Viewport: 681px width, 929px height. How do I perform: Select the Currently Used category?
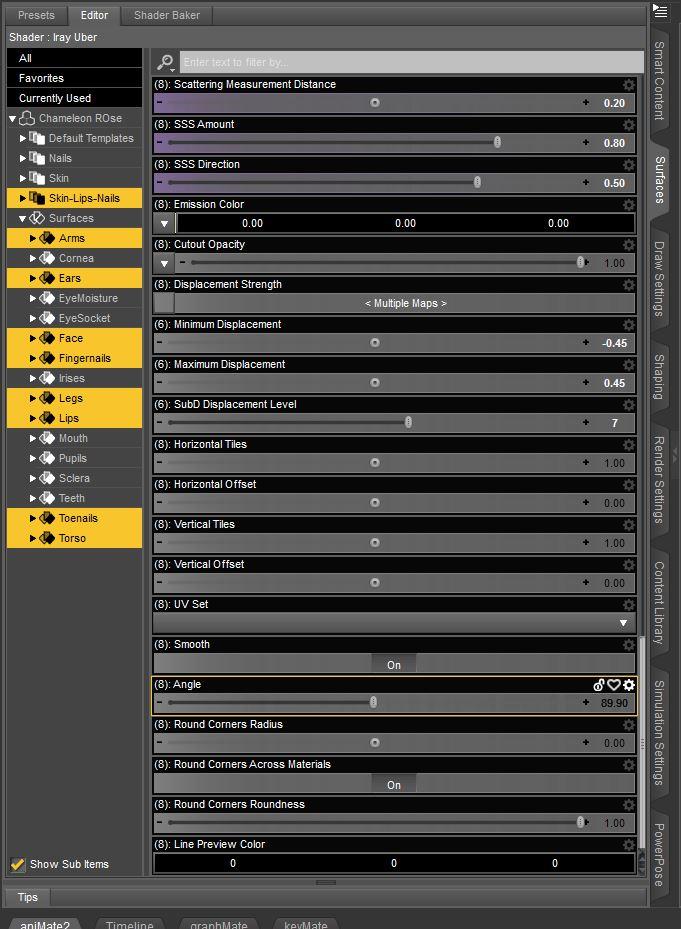75,98
